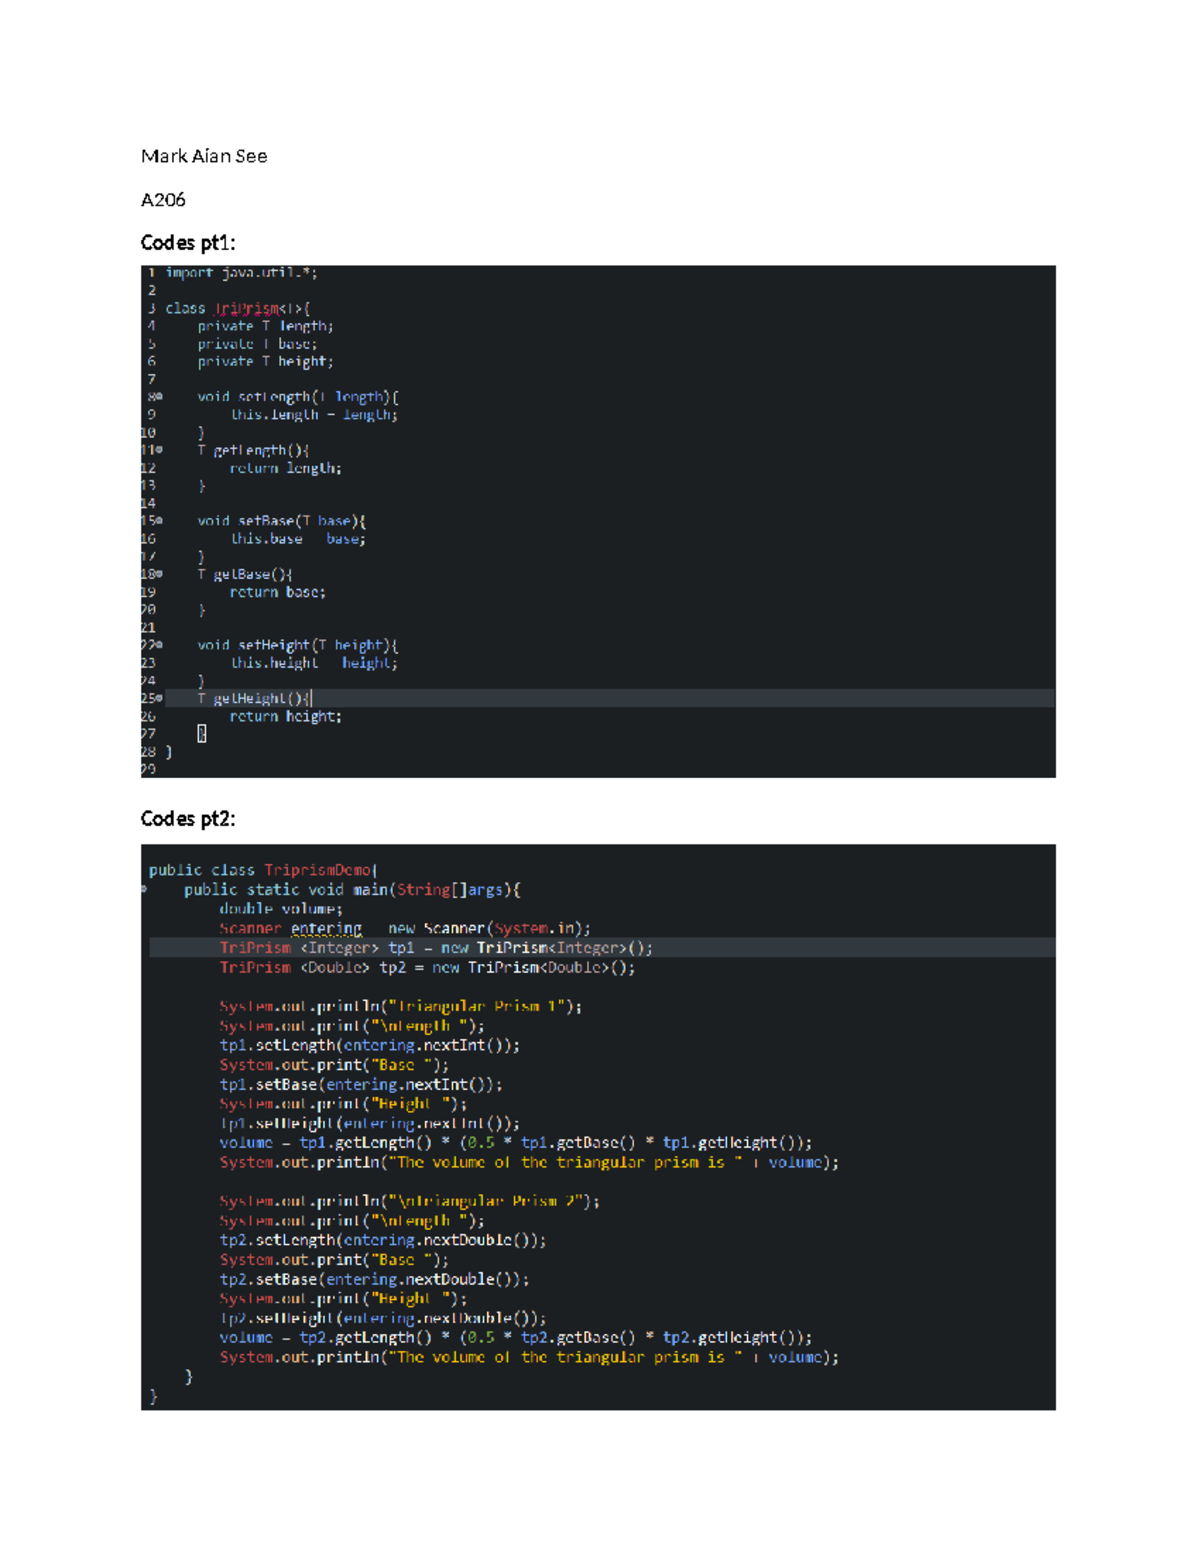Select the highlighted tp1 declaration line

point(434,947)
